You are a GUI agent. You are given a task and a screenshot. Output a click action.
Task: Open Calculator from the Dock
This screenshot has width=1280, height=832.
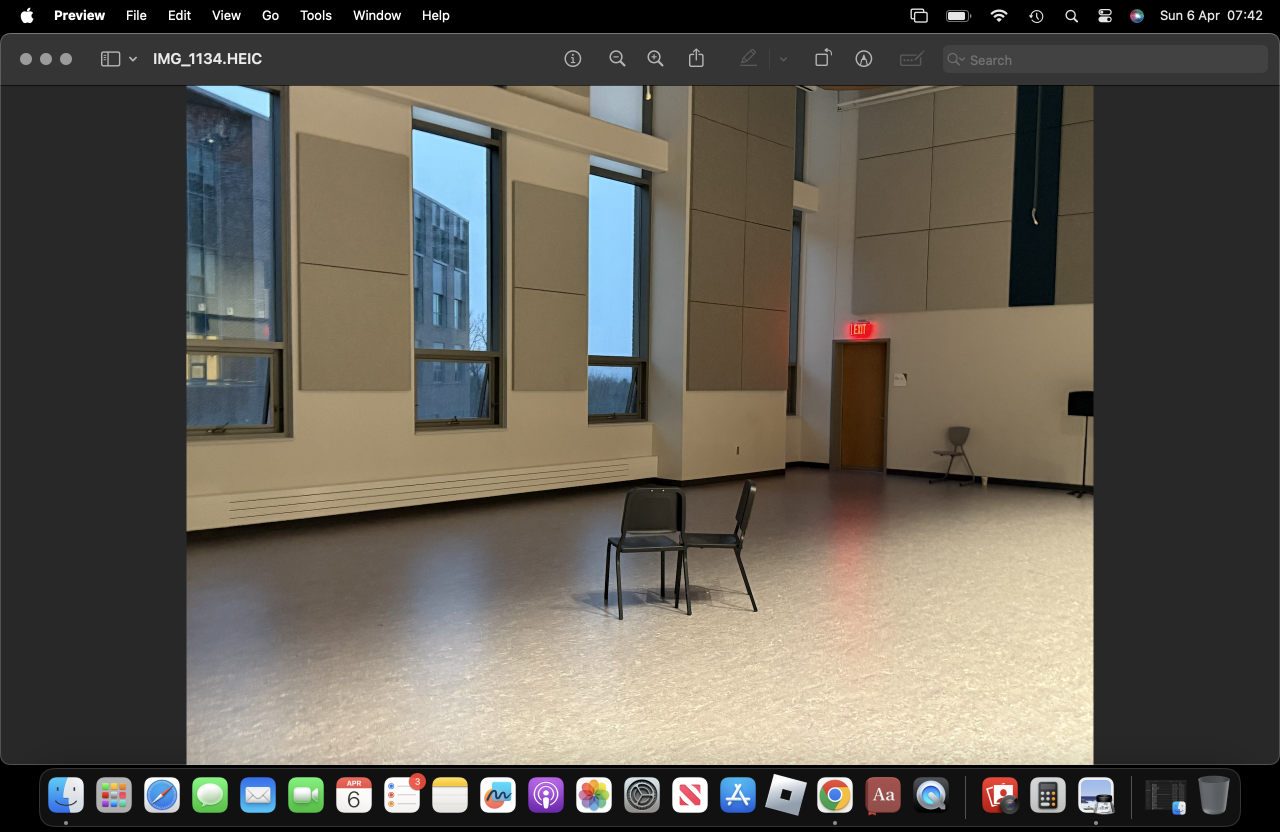1048,795
